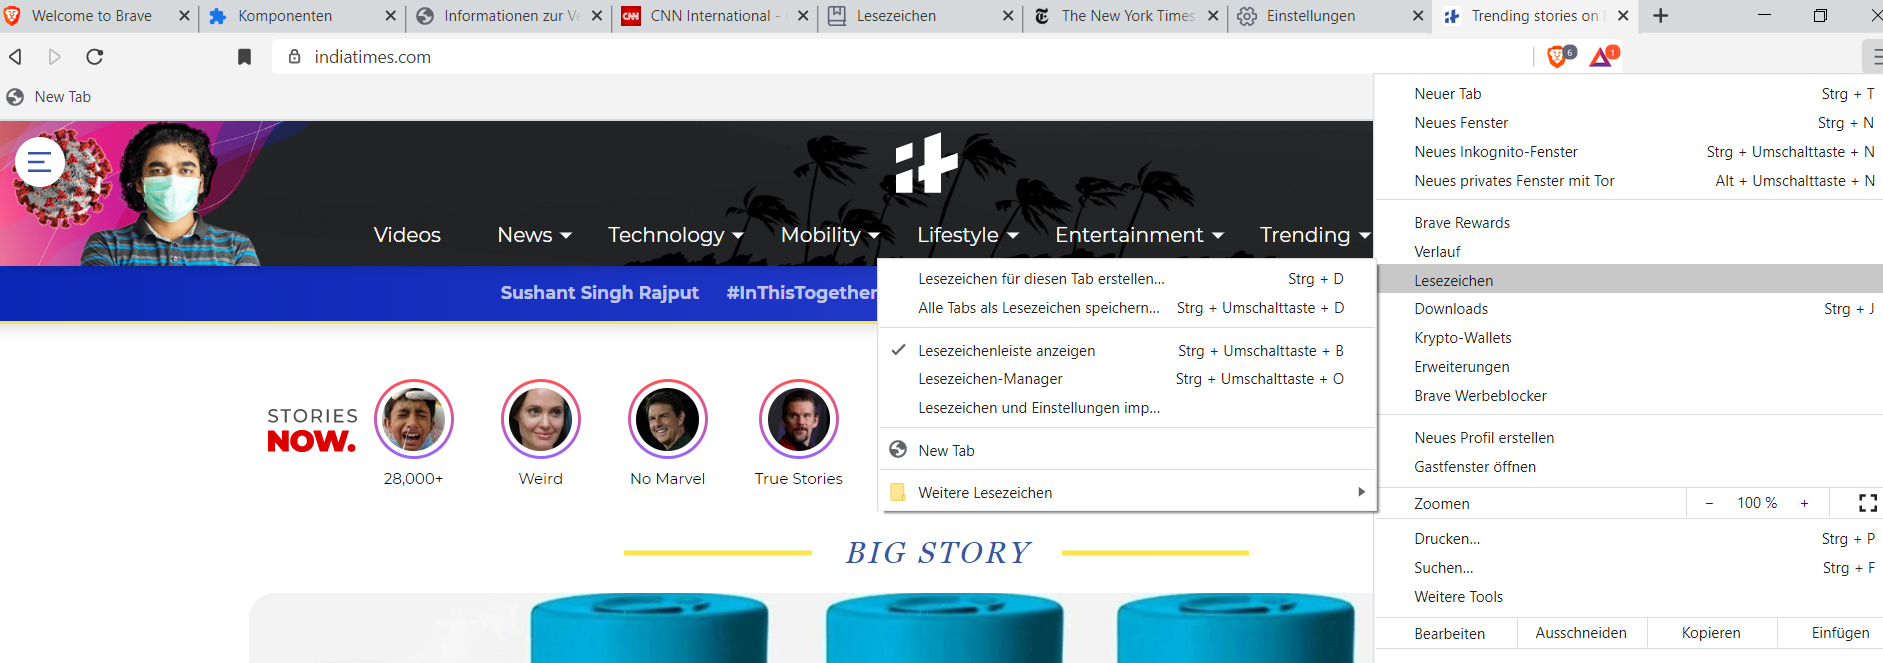Choose Lesezeichen für diesen Tab erstellen
Screen dimensions: 1883x663
tap(1127, 279)
